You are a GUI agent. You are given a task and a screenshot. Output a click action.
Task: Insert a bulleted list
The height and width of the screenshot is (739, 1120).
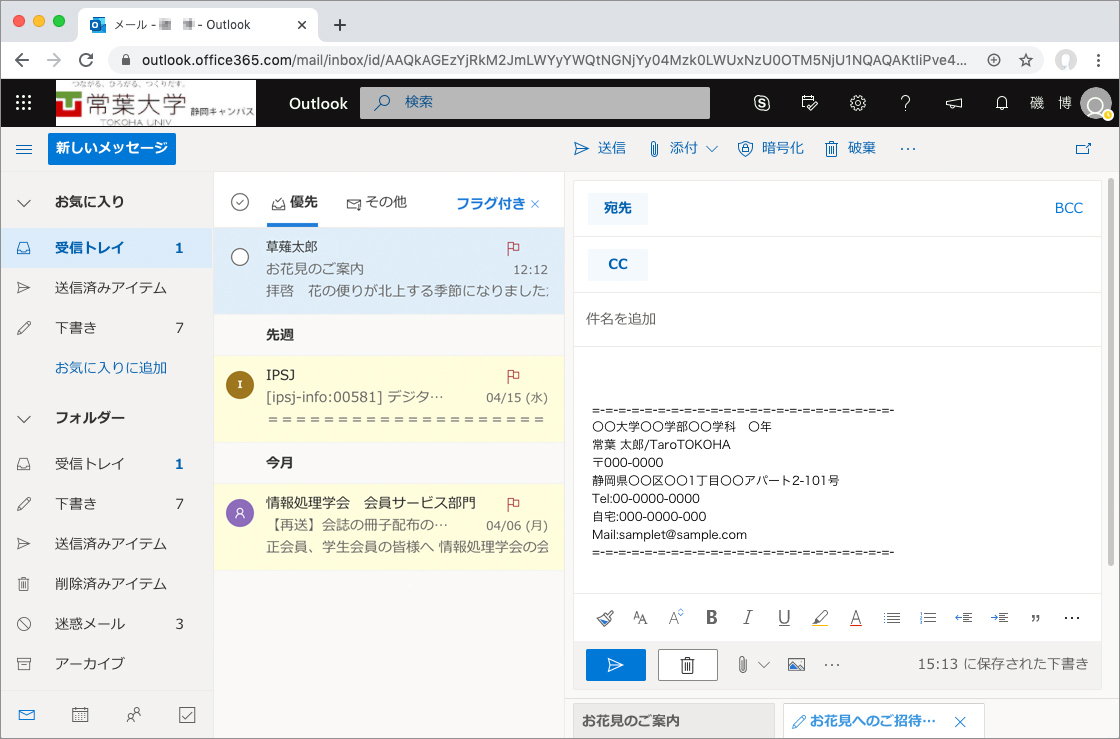(892, 618)
